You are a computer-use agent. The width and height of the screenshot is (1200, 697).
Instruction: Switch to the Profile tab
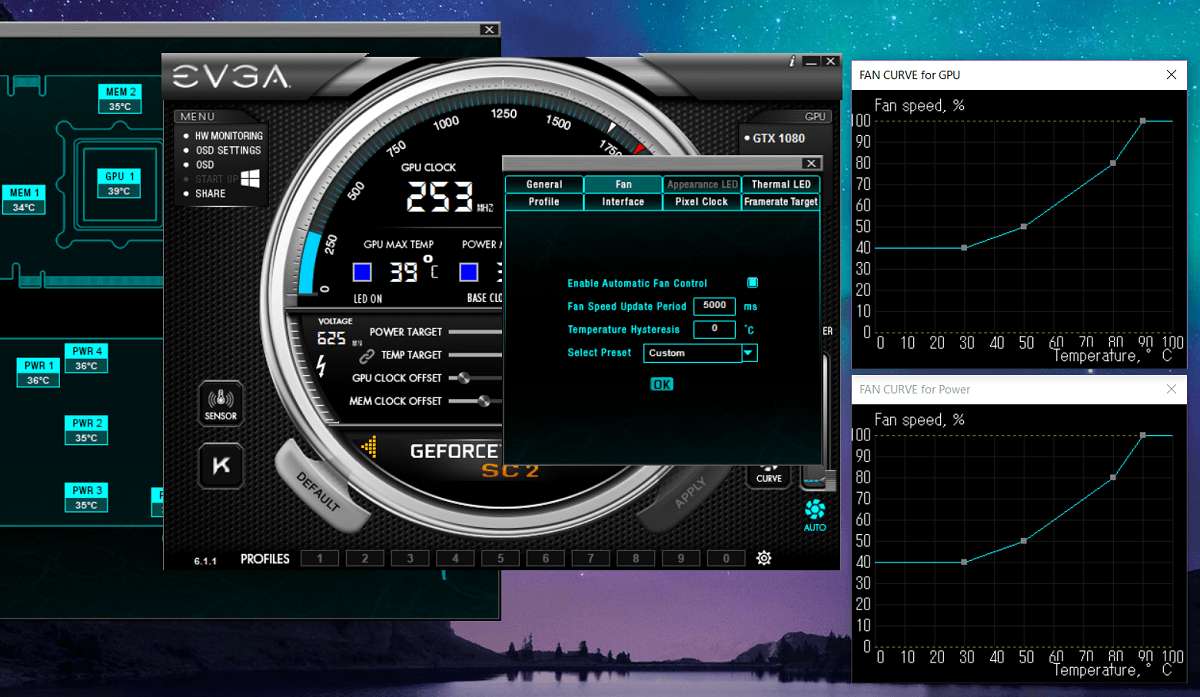click(x=544, y=201)
